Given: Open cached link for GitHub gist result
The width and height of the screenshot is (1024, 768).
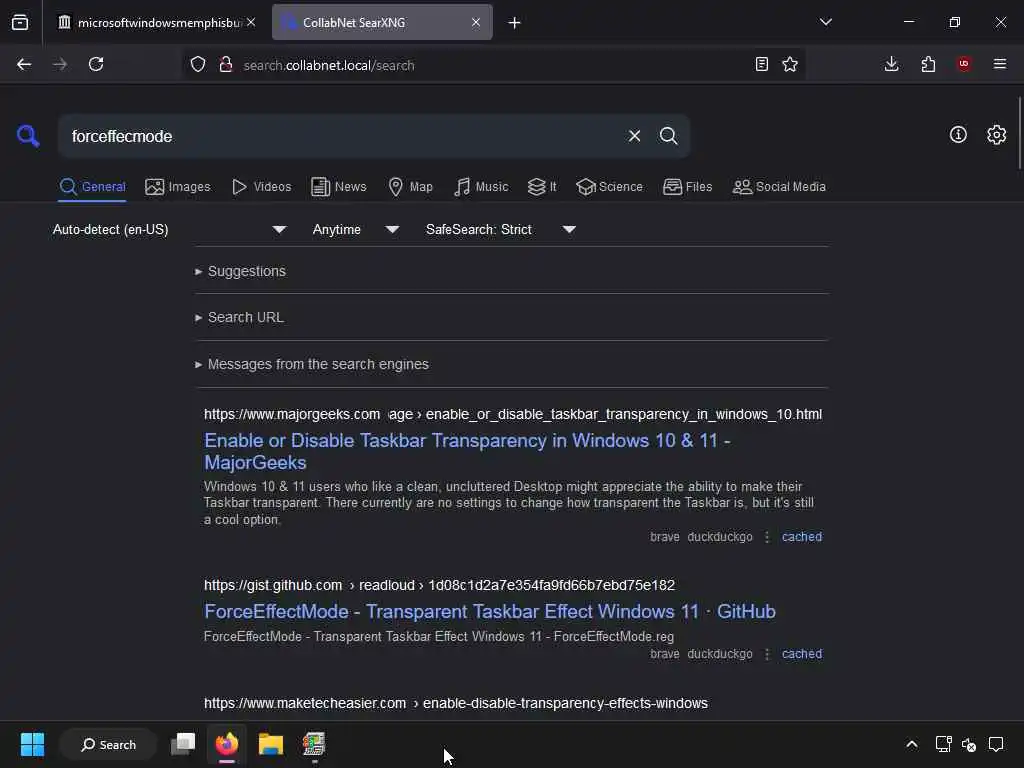Looking at the screenshot, I should [x=802, y=654].
